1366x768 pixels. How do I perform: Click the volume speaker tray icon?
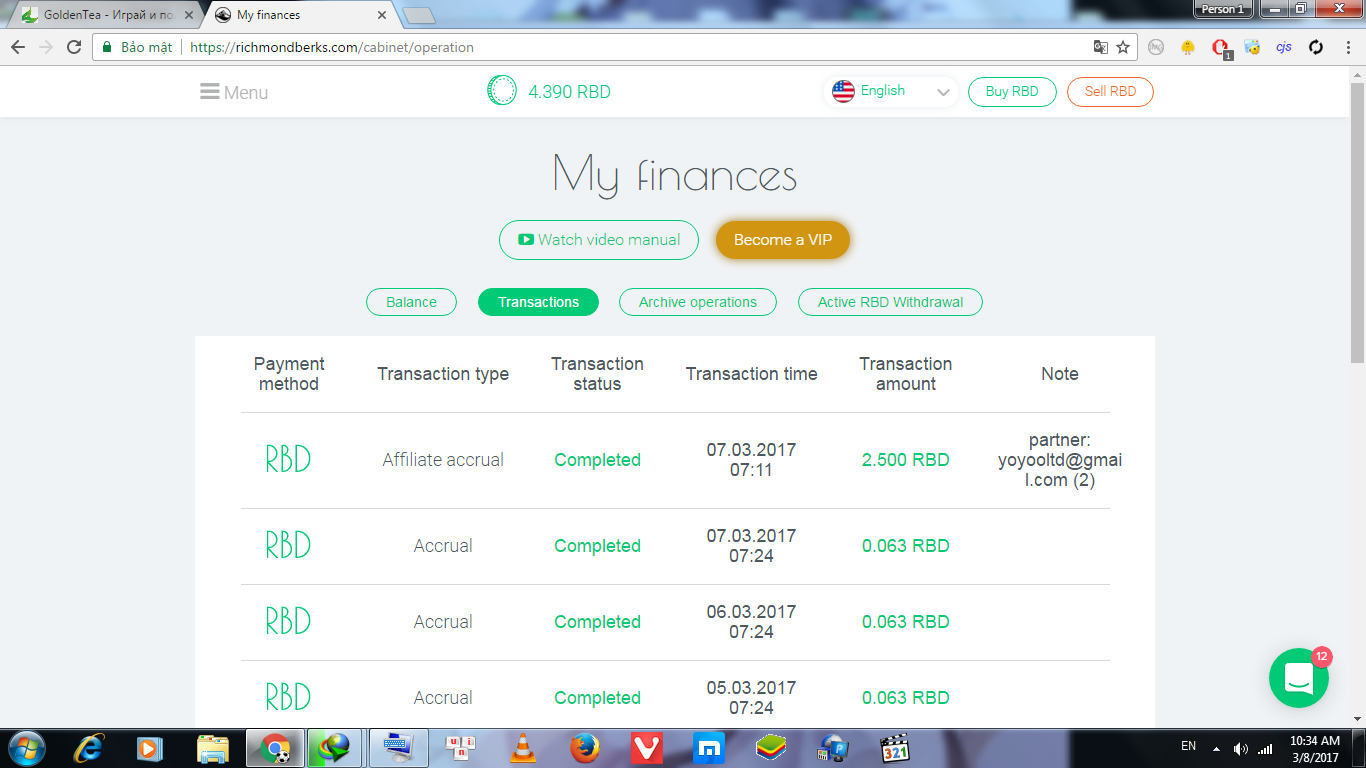click(x=1241, y=748)
